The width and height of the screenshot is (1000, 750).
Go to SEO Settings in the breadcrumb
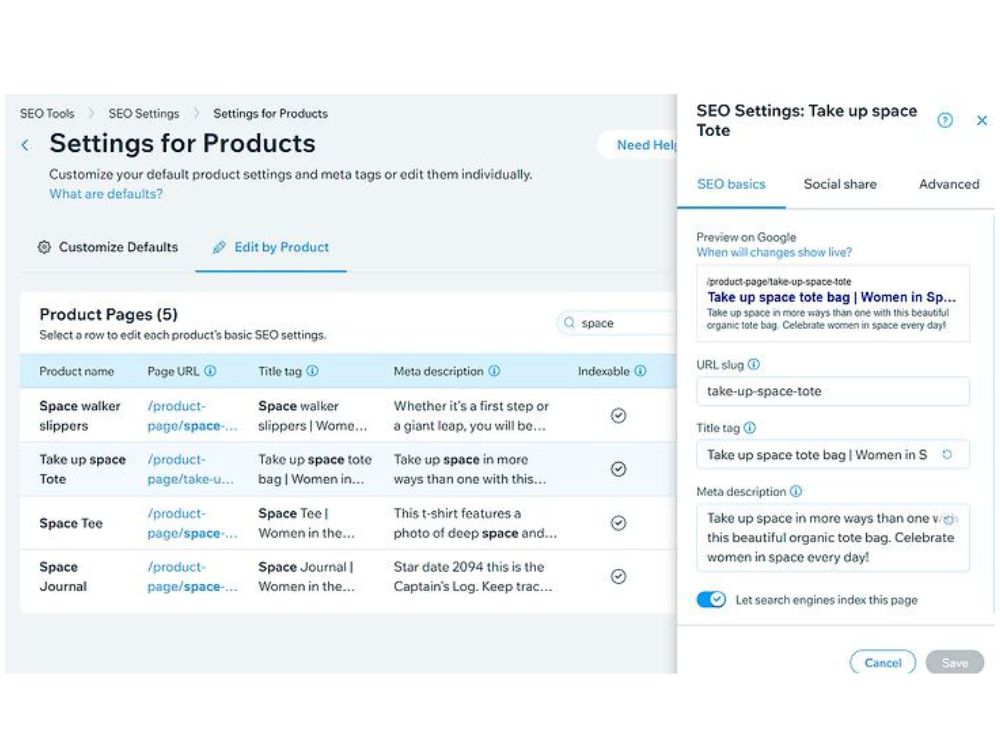[143, 114]
